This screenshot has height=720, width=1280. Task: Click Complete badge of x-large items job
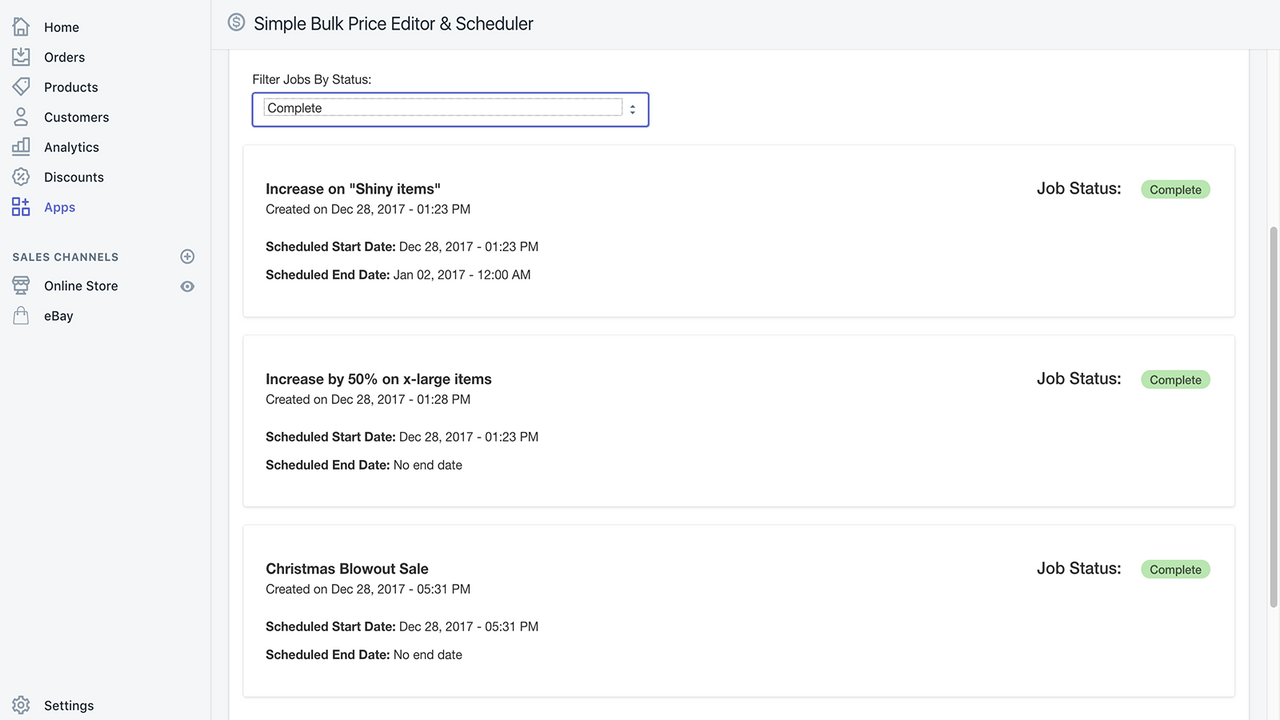click(1175, 380)
